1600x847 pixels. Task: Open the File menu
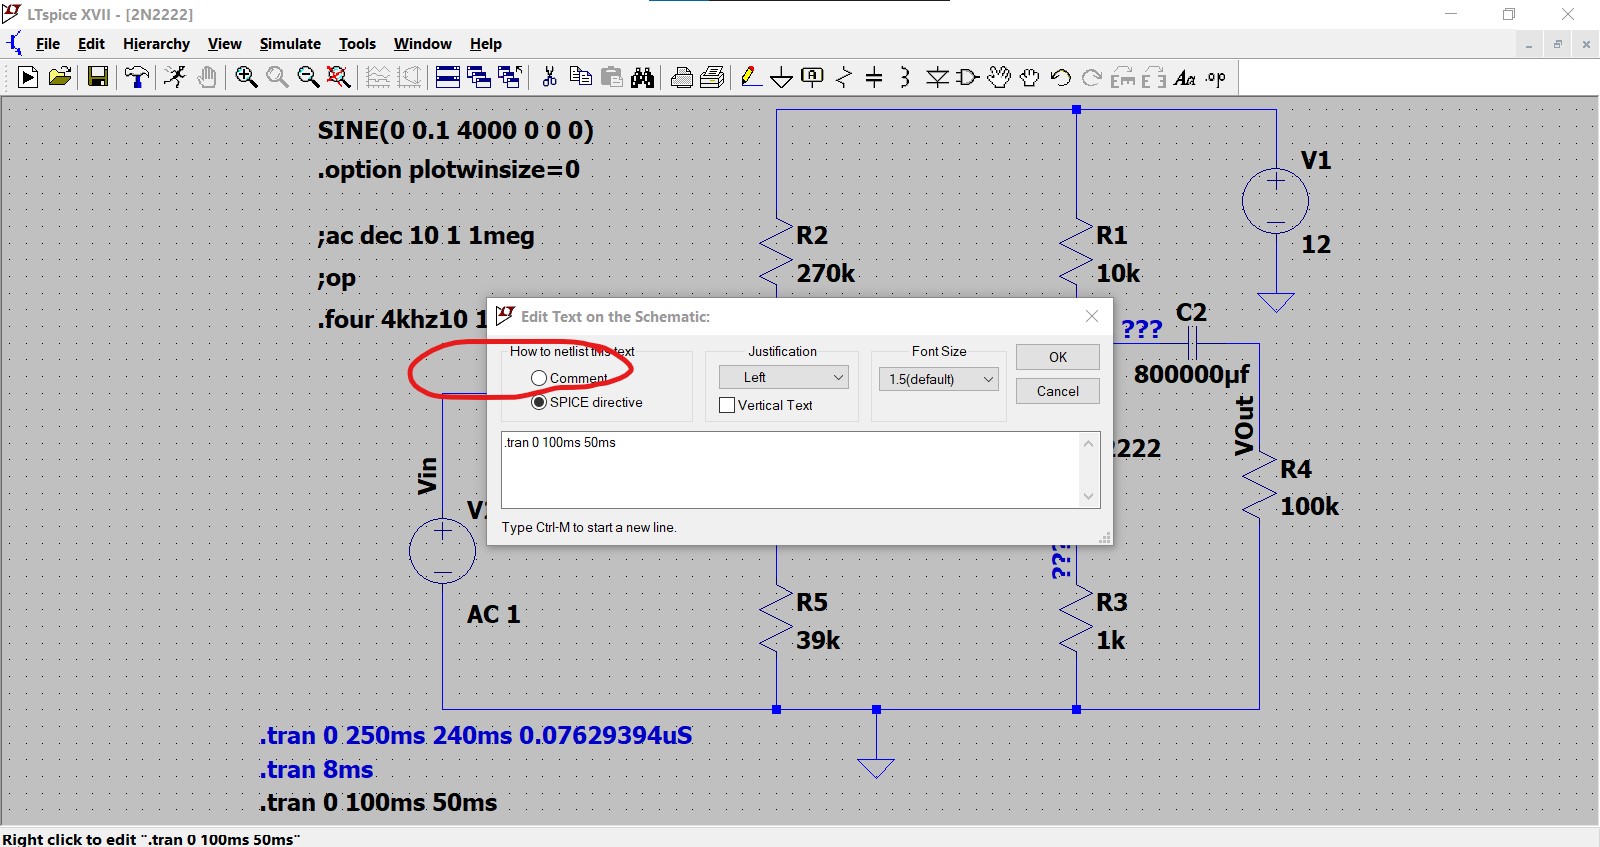[x=47, y=44]
